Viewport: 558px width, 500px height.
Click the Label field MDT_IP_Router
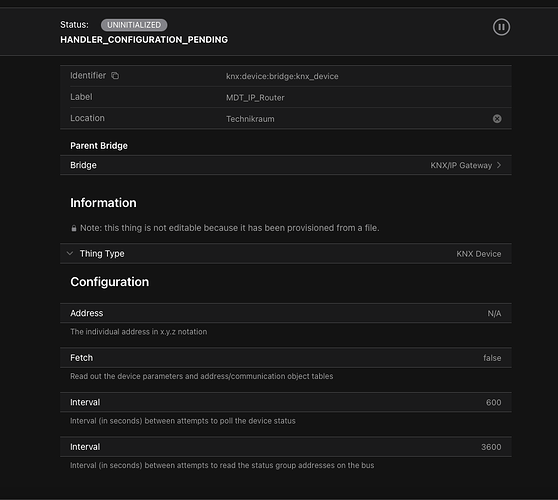[x=255, y=98]
